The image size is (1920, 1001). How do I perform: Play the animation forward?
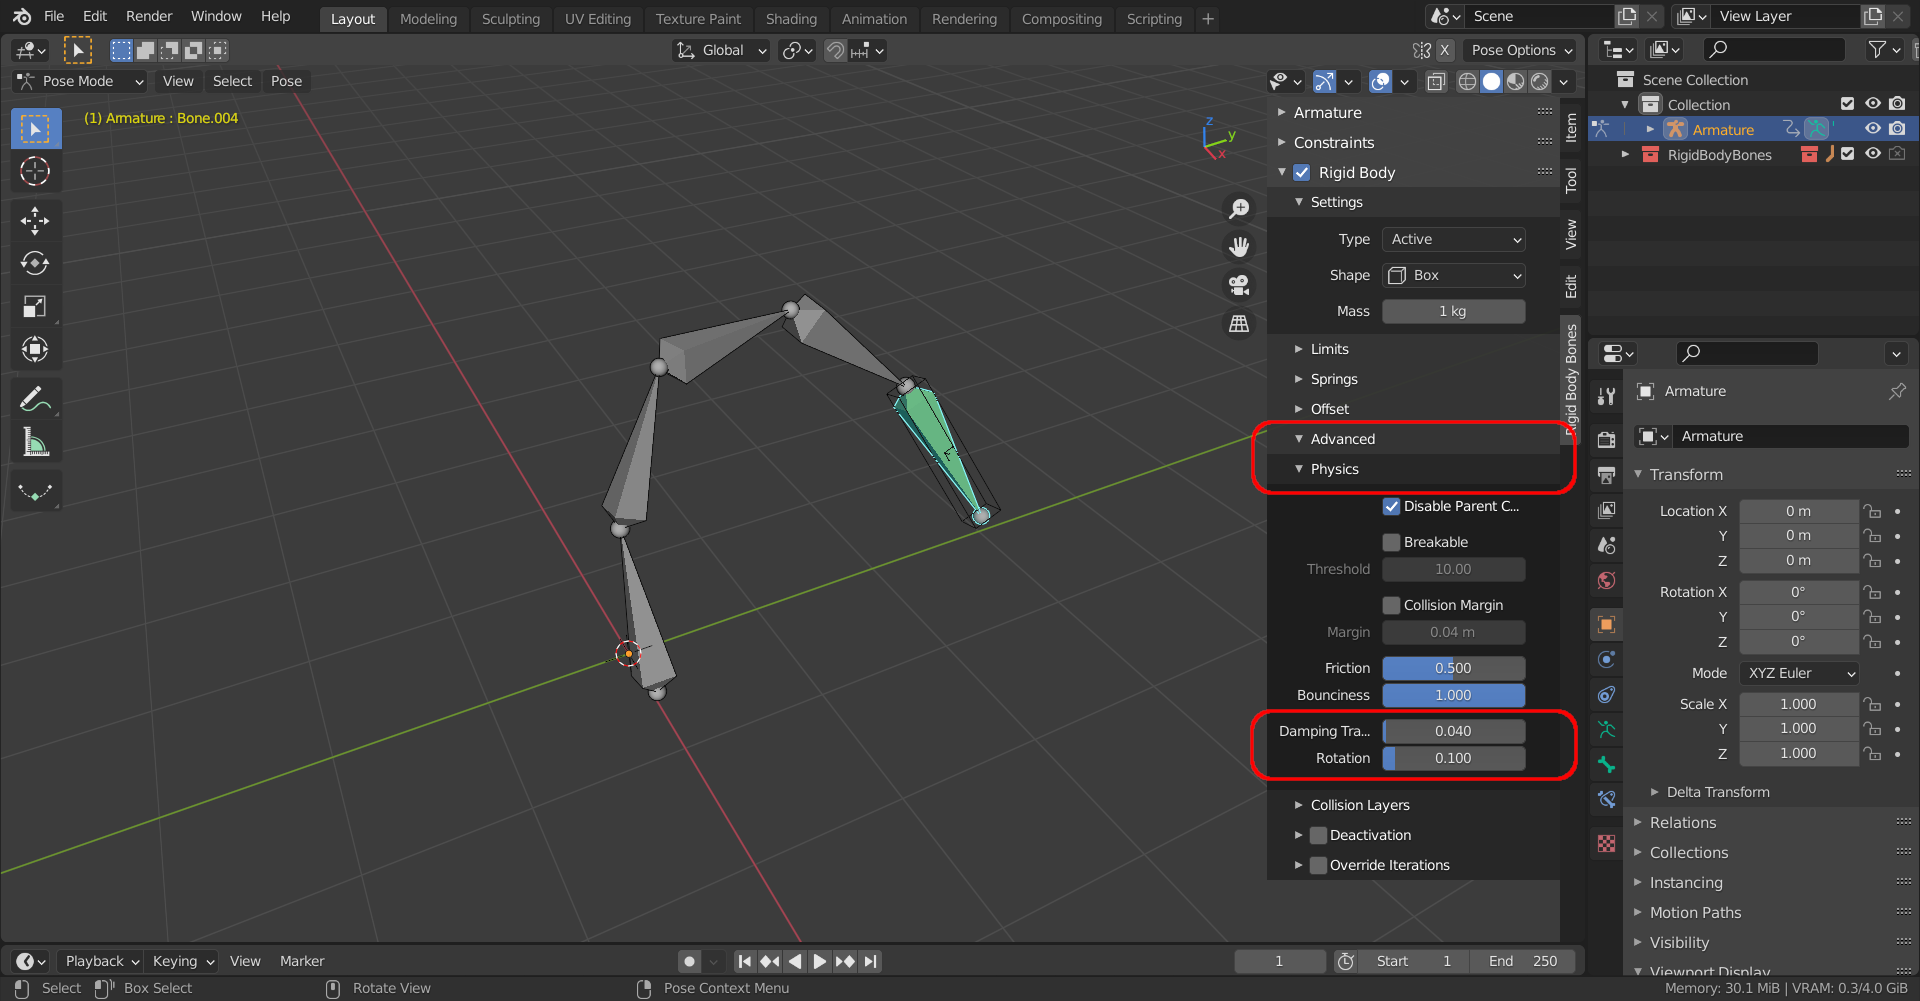(819, 961)
